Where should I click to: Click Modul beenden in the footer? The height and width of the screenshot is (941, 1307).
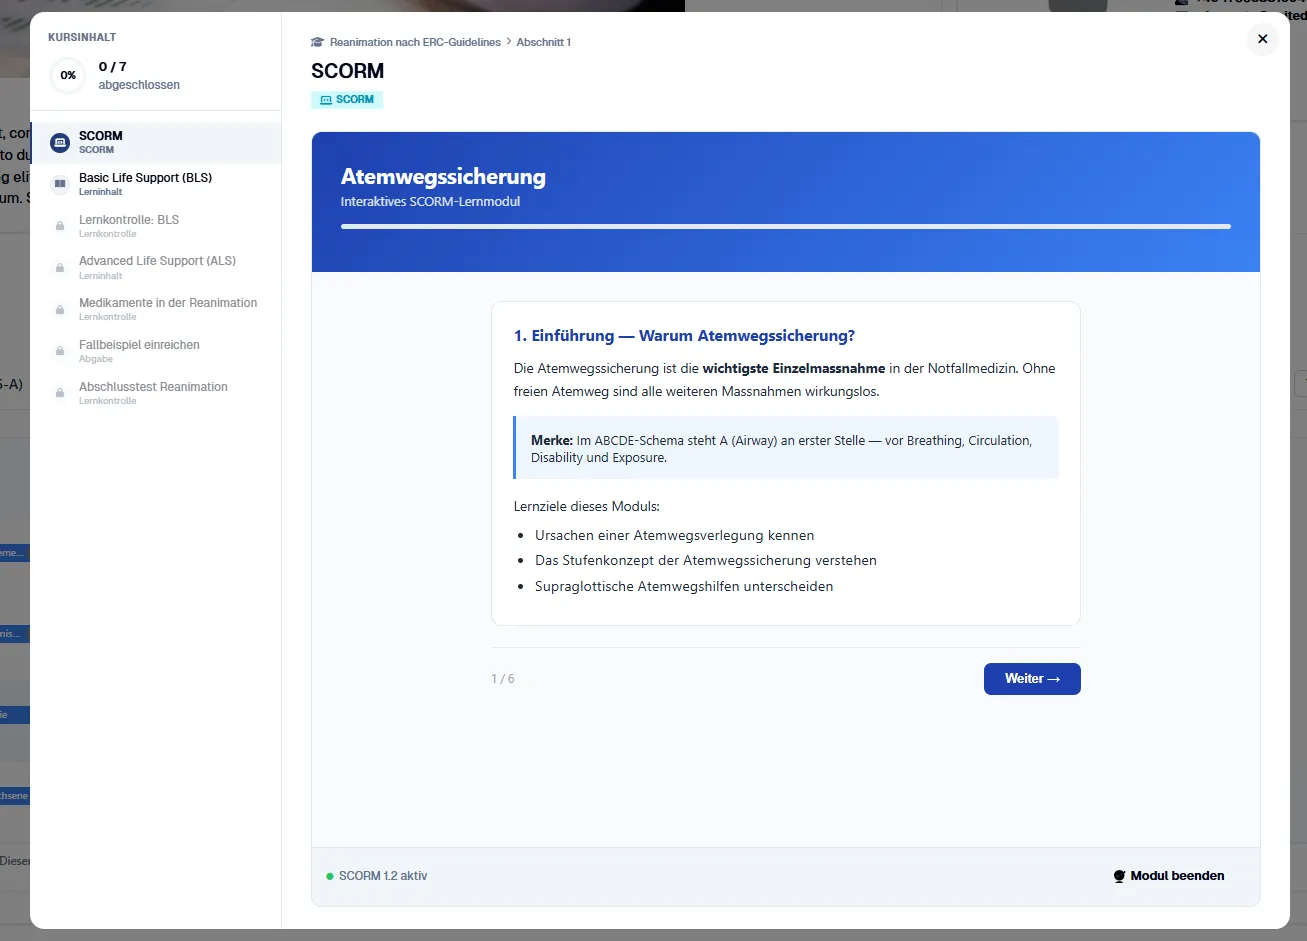1177,875
